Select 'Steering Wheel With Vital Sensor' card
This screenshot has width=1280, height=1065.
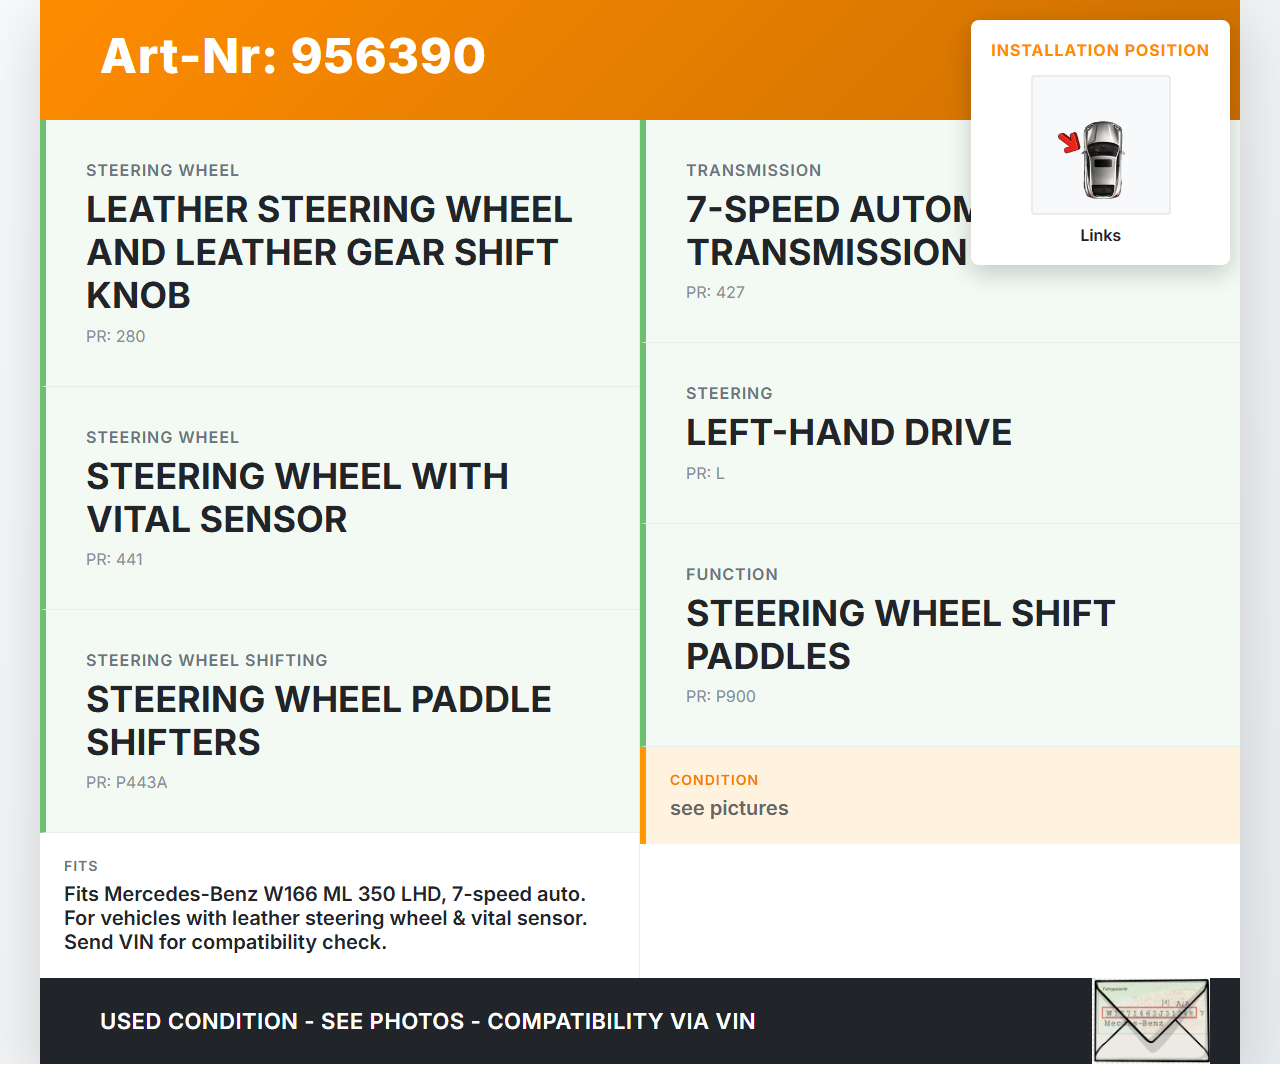pos(340,498)
